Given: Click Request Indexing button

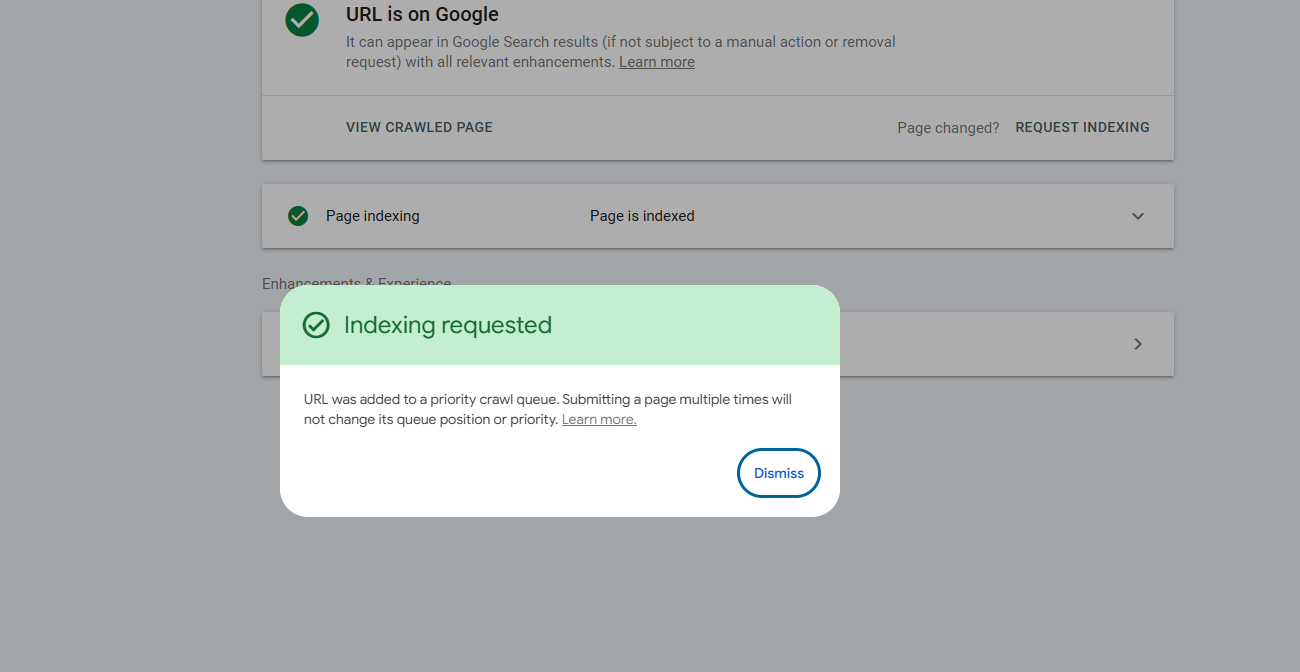Looking at the screenshot, I should click(x=1082, y=127).
